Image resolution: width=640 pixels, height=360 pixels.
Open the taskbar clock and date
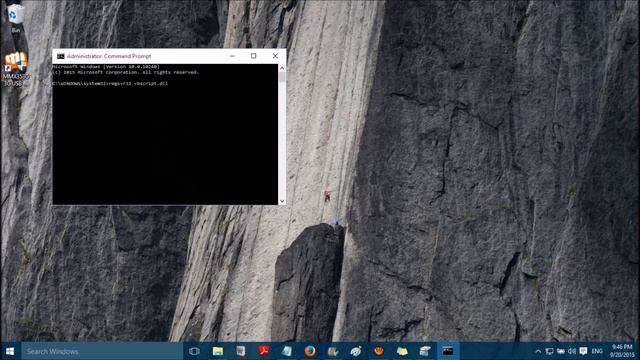point(622,351)
